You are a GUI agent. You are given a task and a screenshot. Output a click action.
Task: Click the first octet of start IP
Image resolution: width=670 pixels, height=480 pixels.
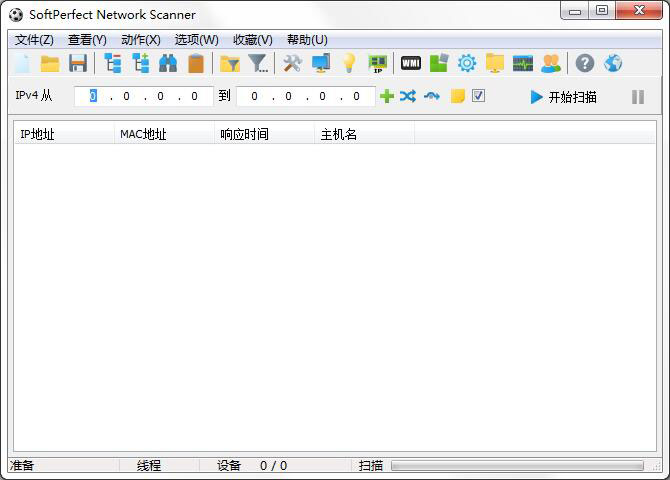[x=93, y=97]
